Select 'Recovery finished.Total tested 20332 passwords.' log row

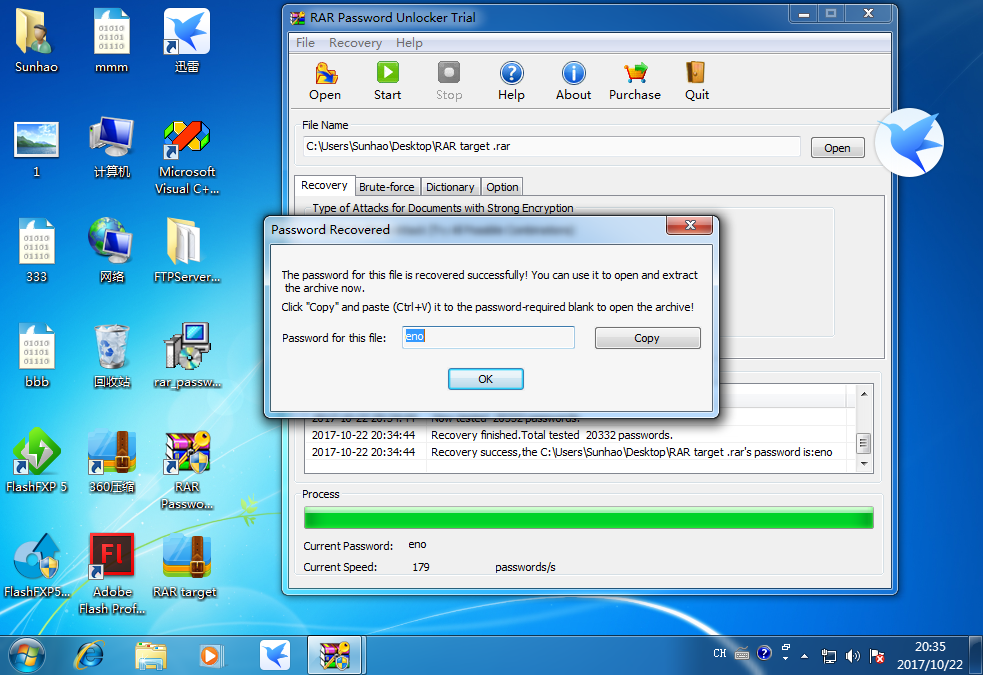[577, 435]
